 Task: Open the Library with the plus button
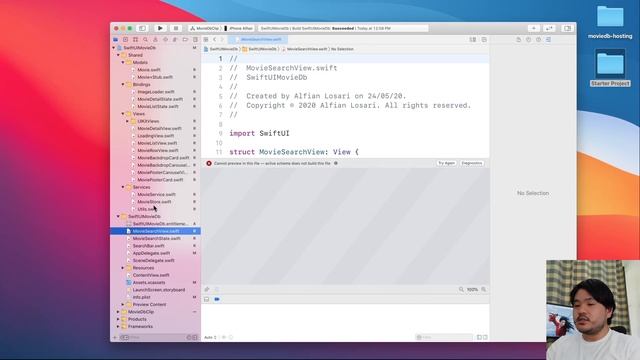533,28
